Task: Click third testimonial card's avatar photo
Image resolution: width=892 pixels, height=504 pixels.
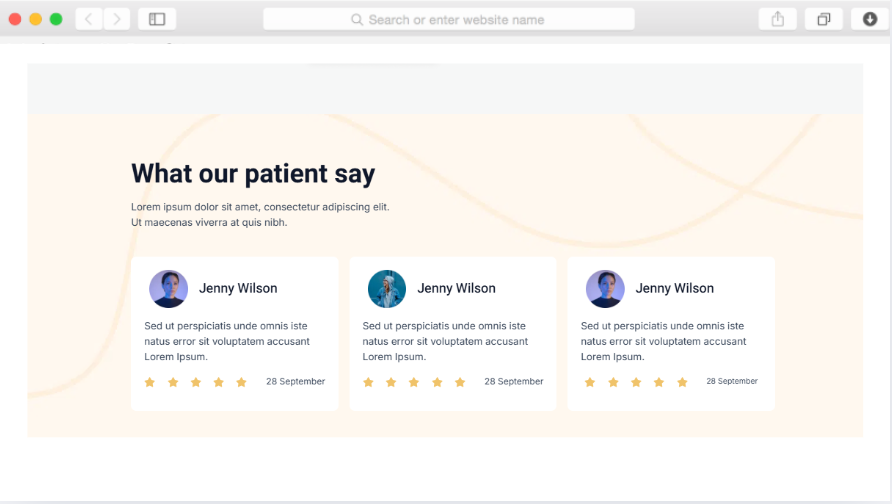Action: coord(605,289)
